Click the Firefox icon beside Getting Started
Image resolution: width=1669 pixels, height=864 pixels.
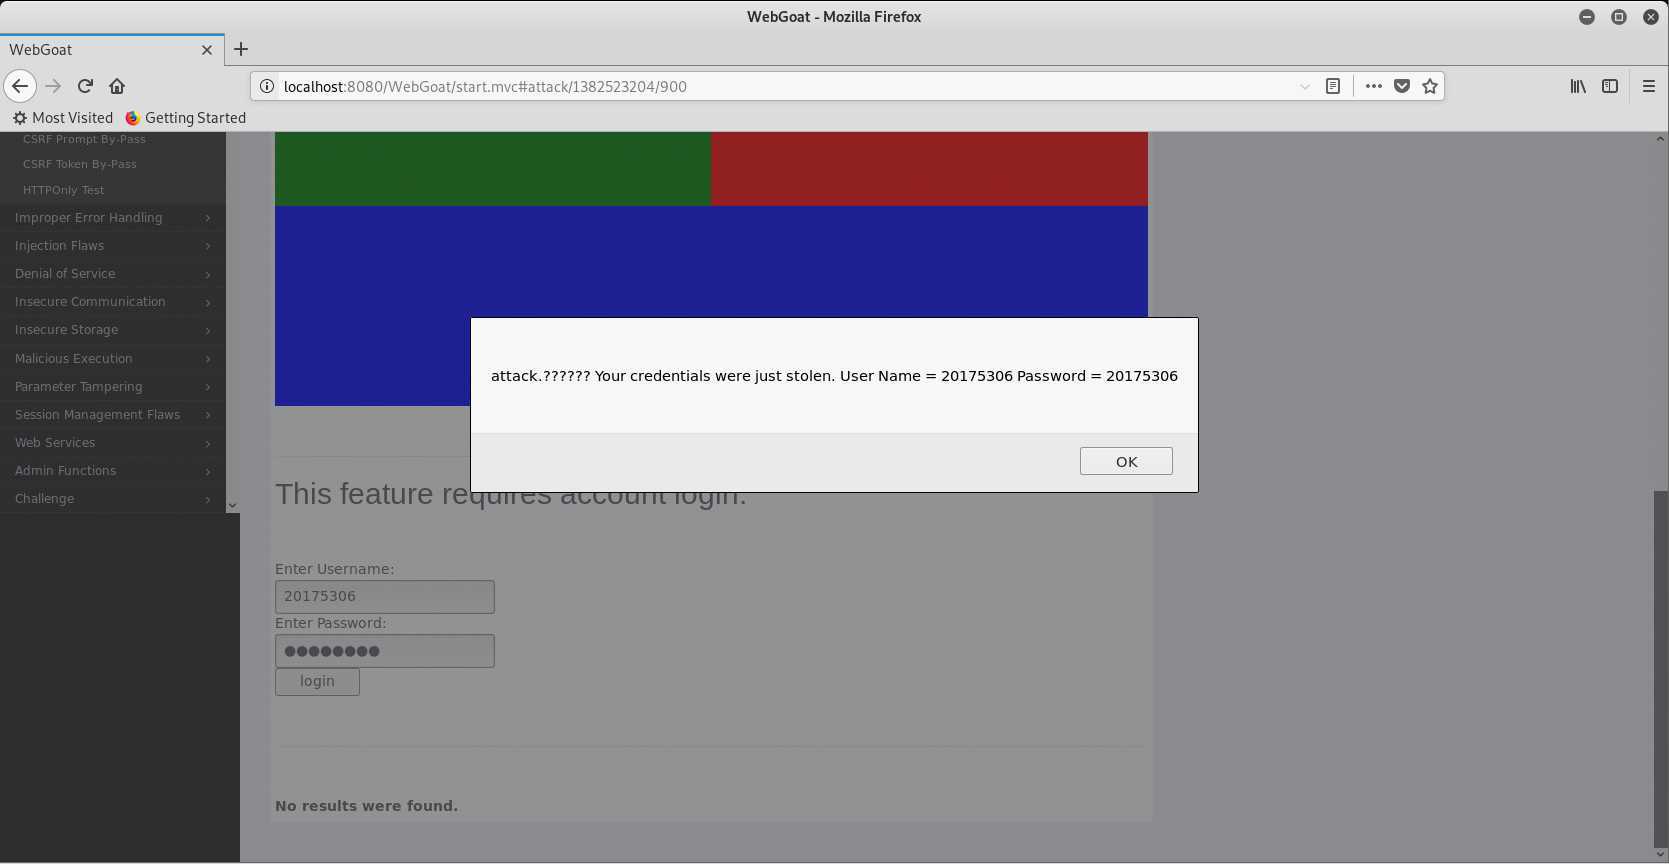132,118
